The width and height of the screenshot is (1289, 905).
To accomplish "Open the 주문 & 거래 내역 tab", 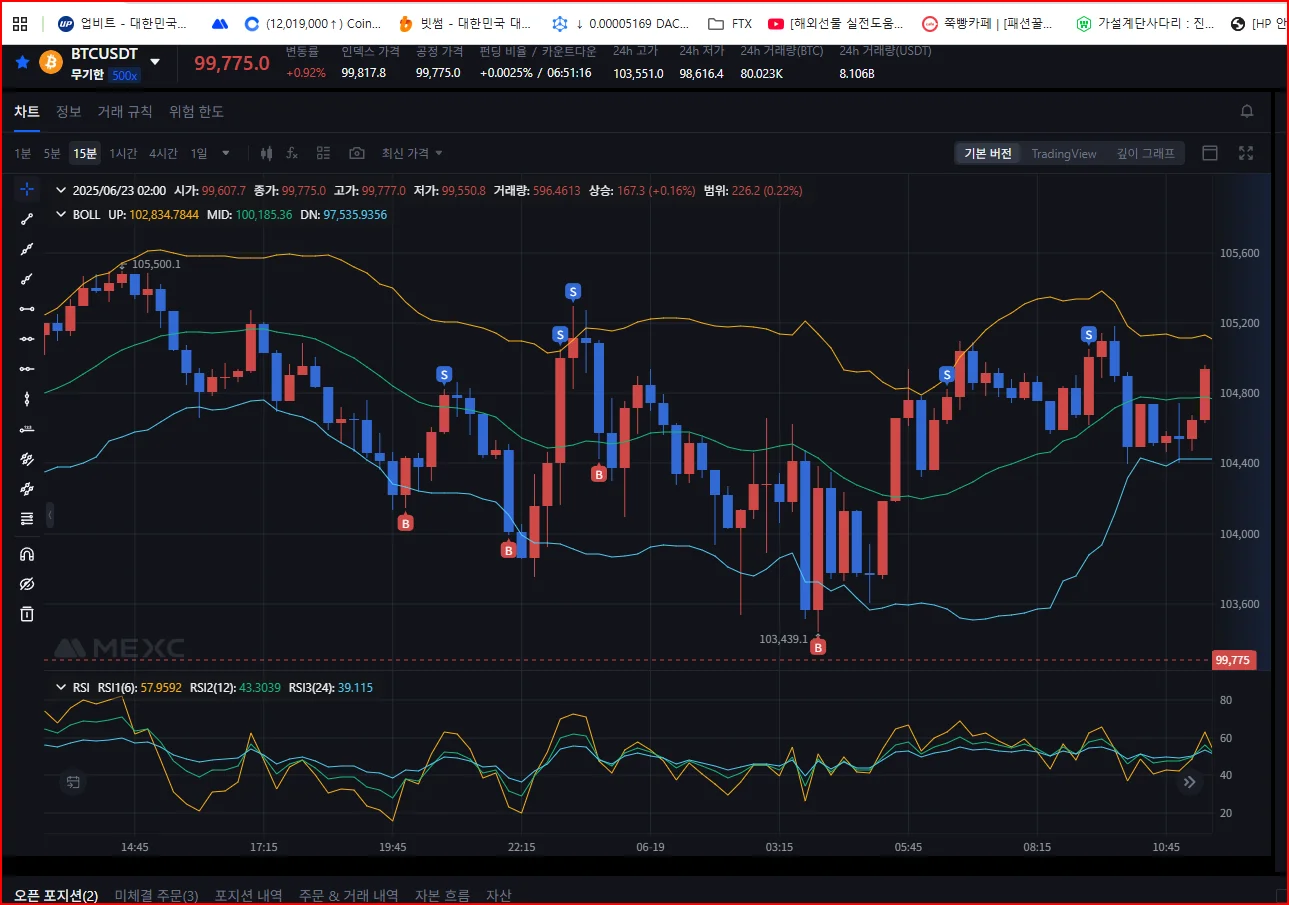I will tap(348, 895).
